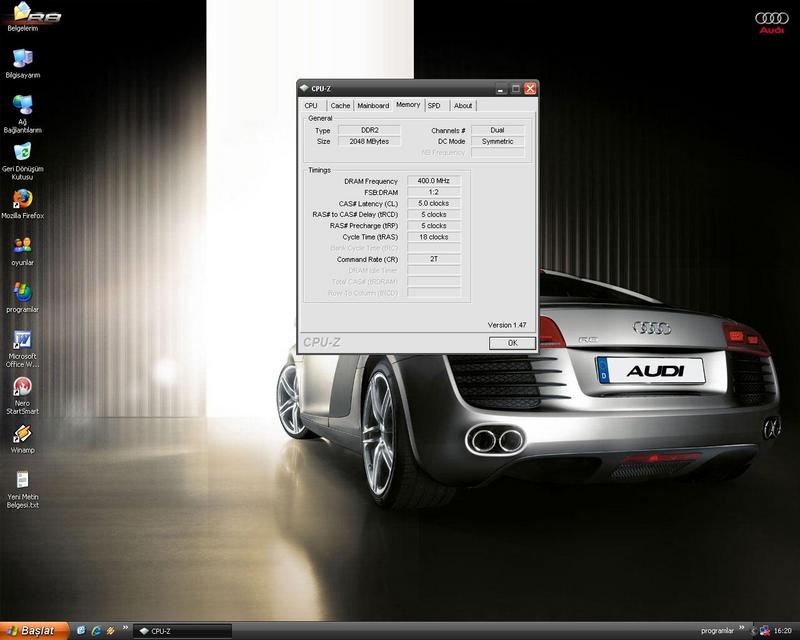Switch to the CPU tab
The image size is (800, 640).
point(311,106)
